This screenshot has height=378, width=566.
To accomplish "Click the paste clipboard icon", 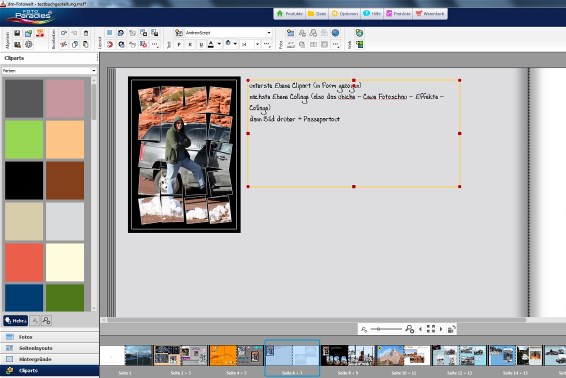I will 86,44.
